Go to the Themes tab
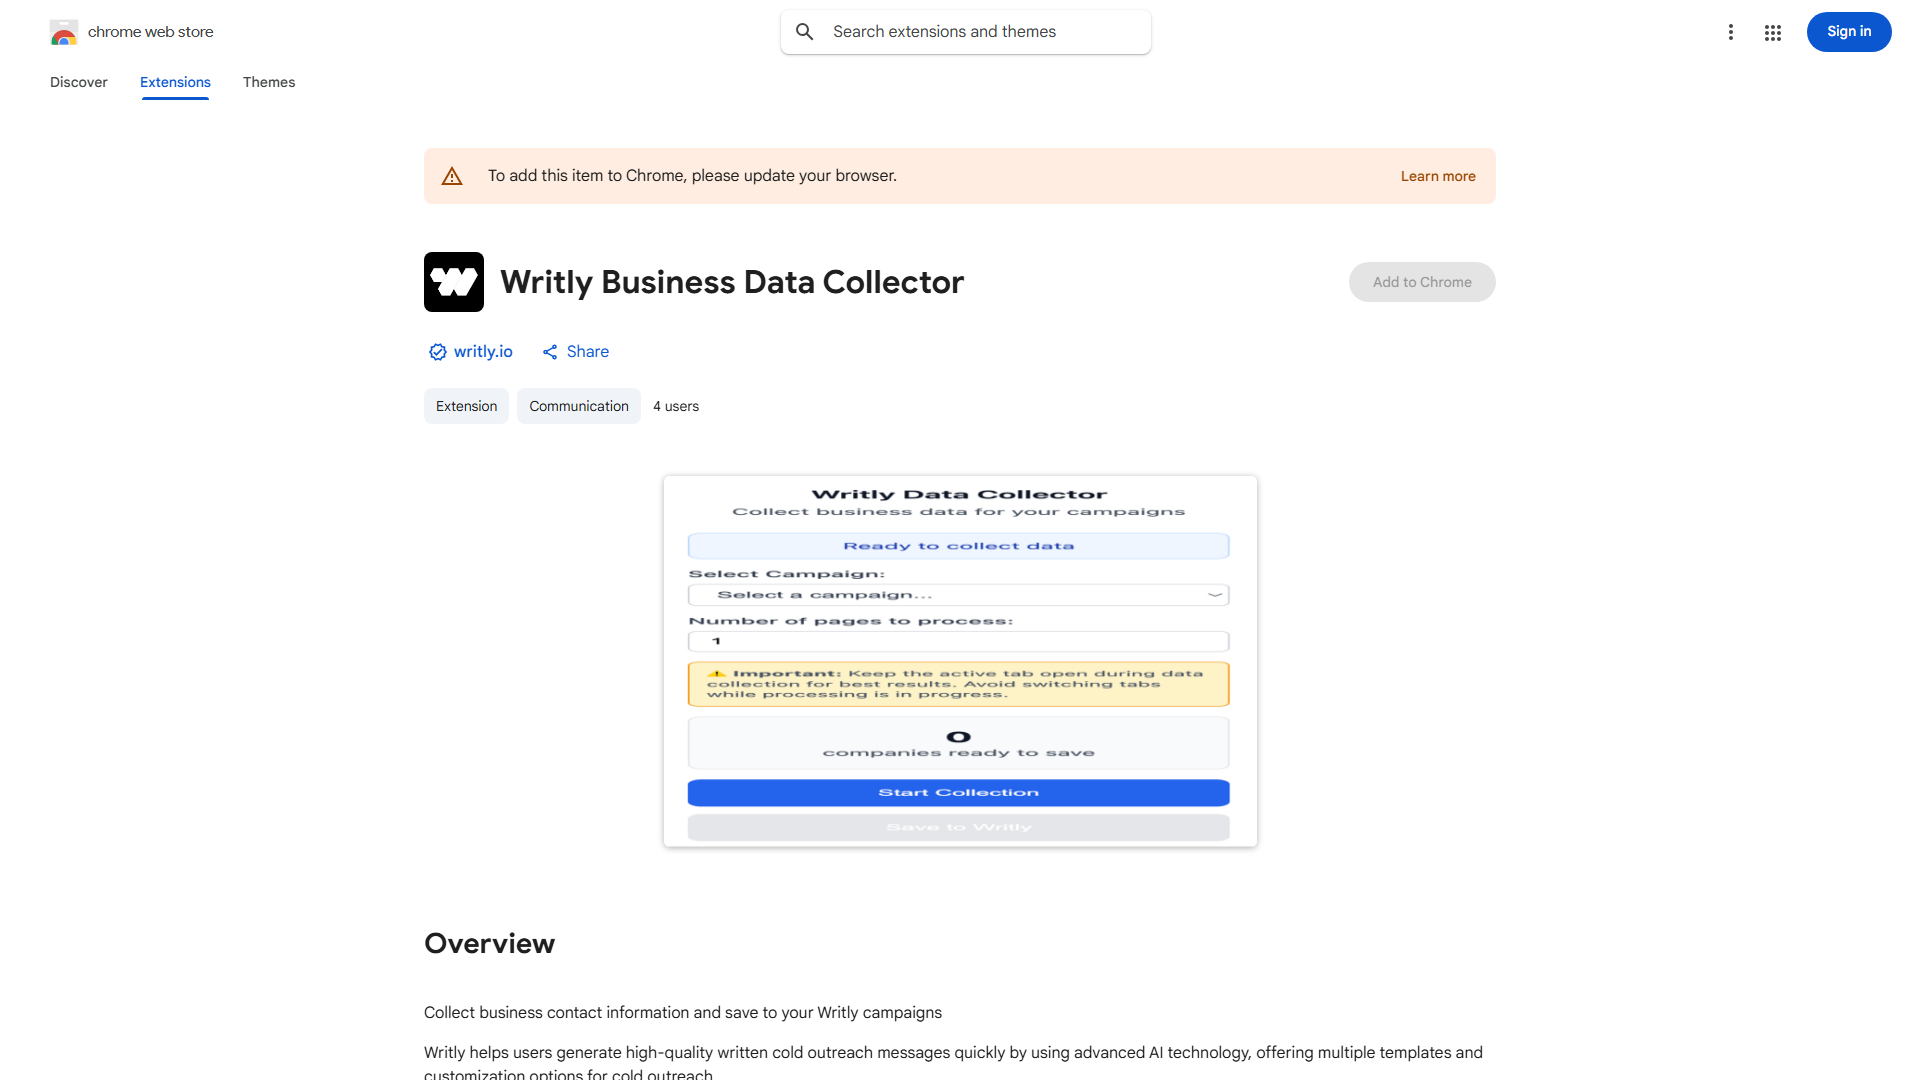The image size is (1920, 1080). coord(269,82)
